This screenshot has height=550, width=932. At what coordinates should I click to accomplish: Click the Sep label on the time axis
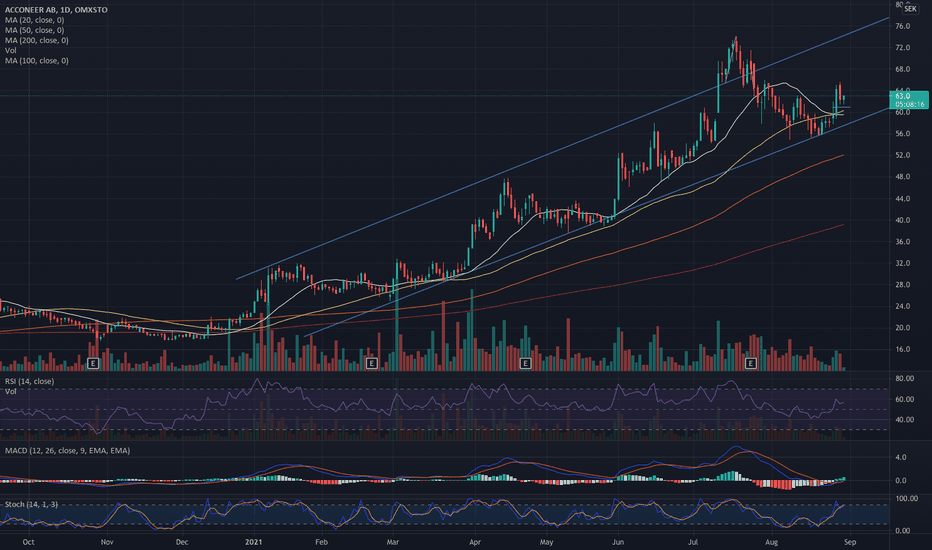pyautogui.click(x=850, y=542)
